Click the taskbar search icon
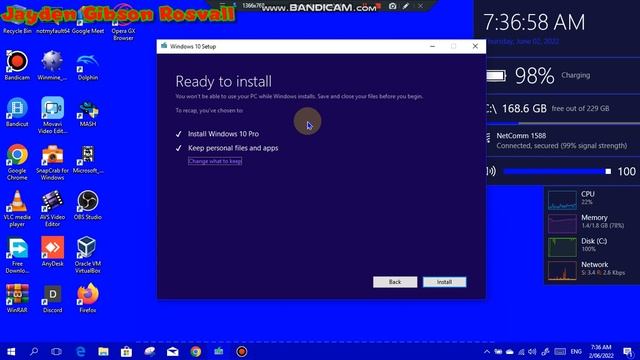The height and width of the screenshot is (360, 640). pos(34,351)
